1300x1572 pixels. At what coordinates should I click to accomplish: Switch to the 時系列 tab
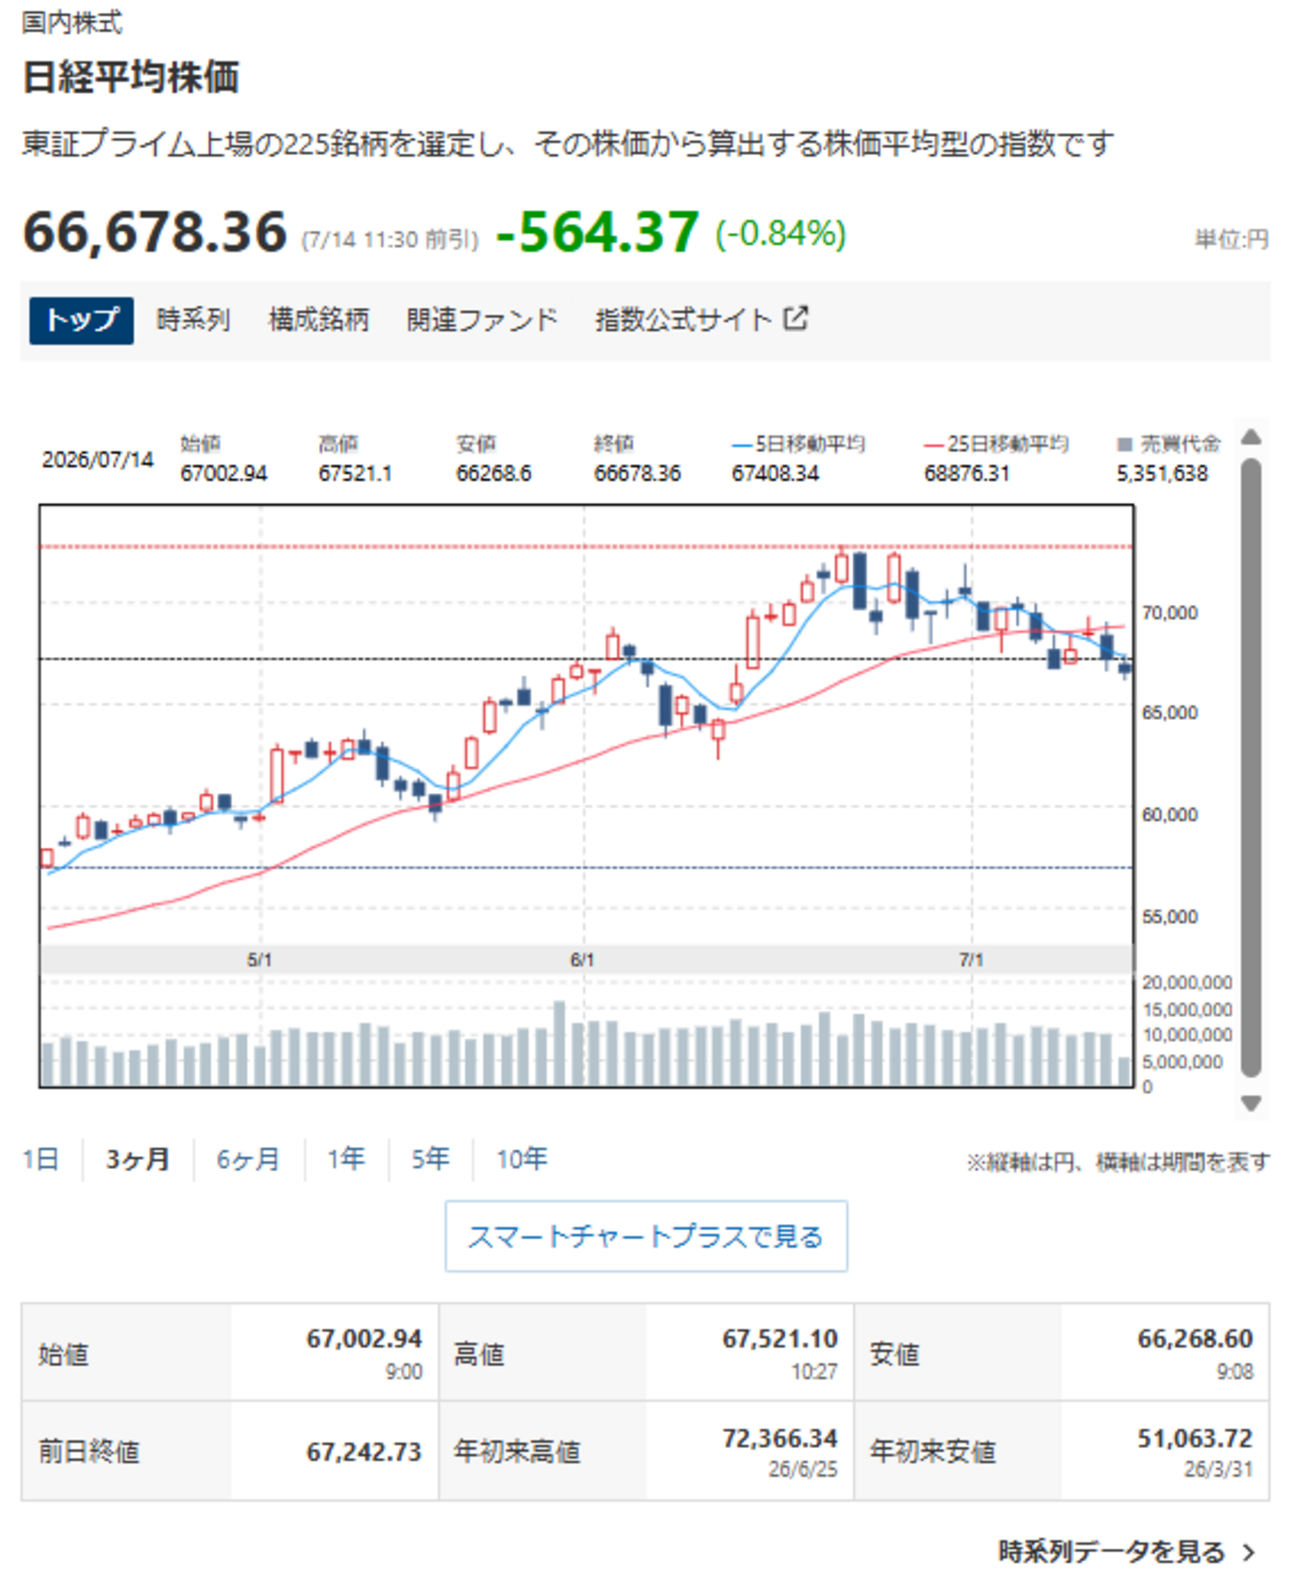coord(193,320)
